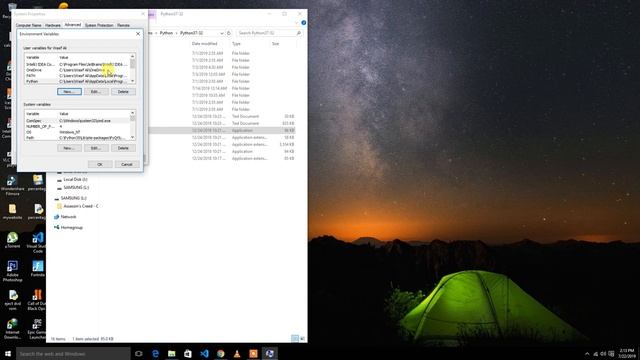This screenshot has height=360, width=640.
Task: Click the taskbar search box
Action: click(73, 353)
